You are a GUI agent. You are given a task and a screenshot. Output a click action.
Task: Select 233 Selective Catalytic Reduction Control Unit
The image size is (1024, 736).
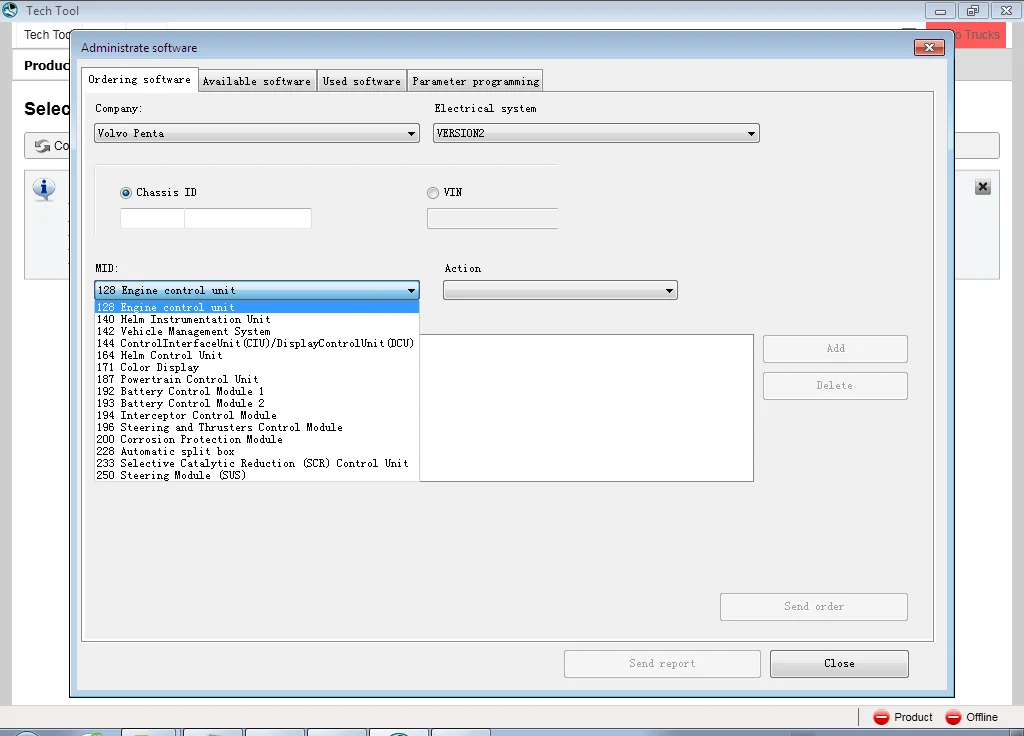(257, 464)
